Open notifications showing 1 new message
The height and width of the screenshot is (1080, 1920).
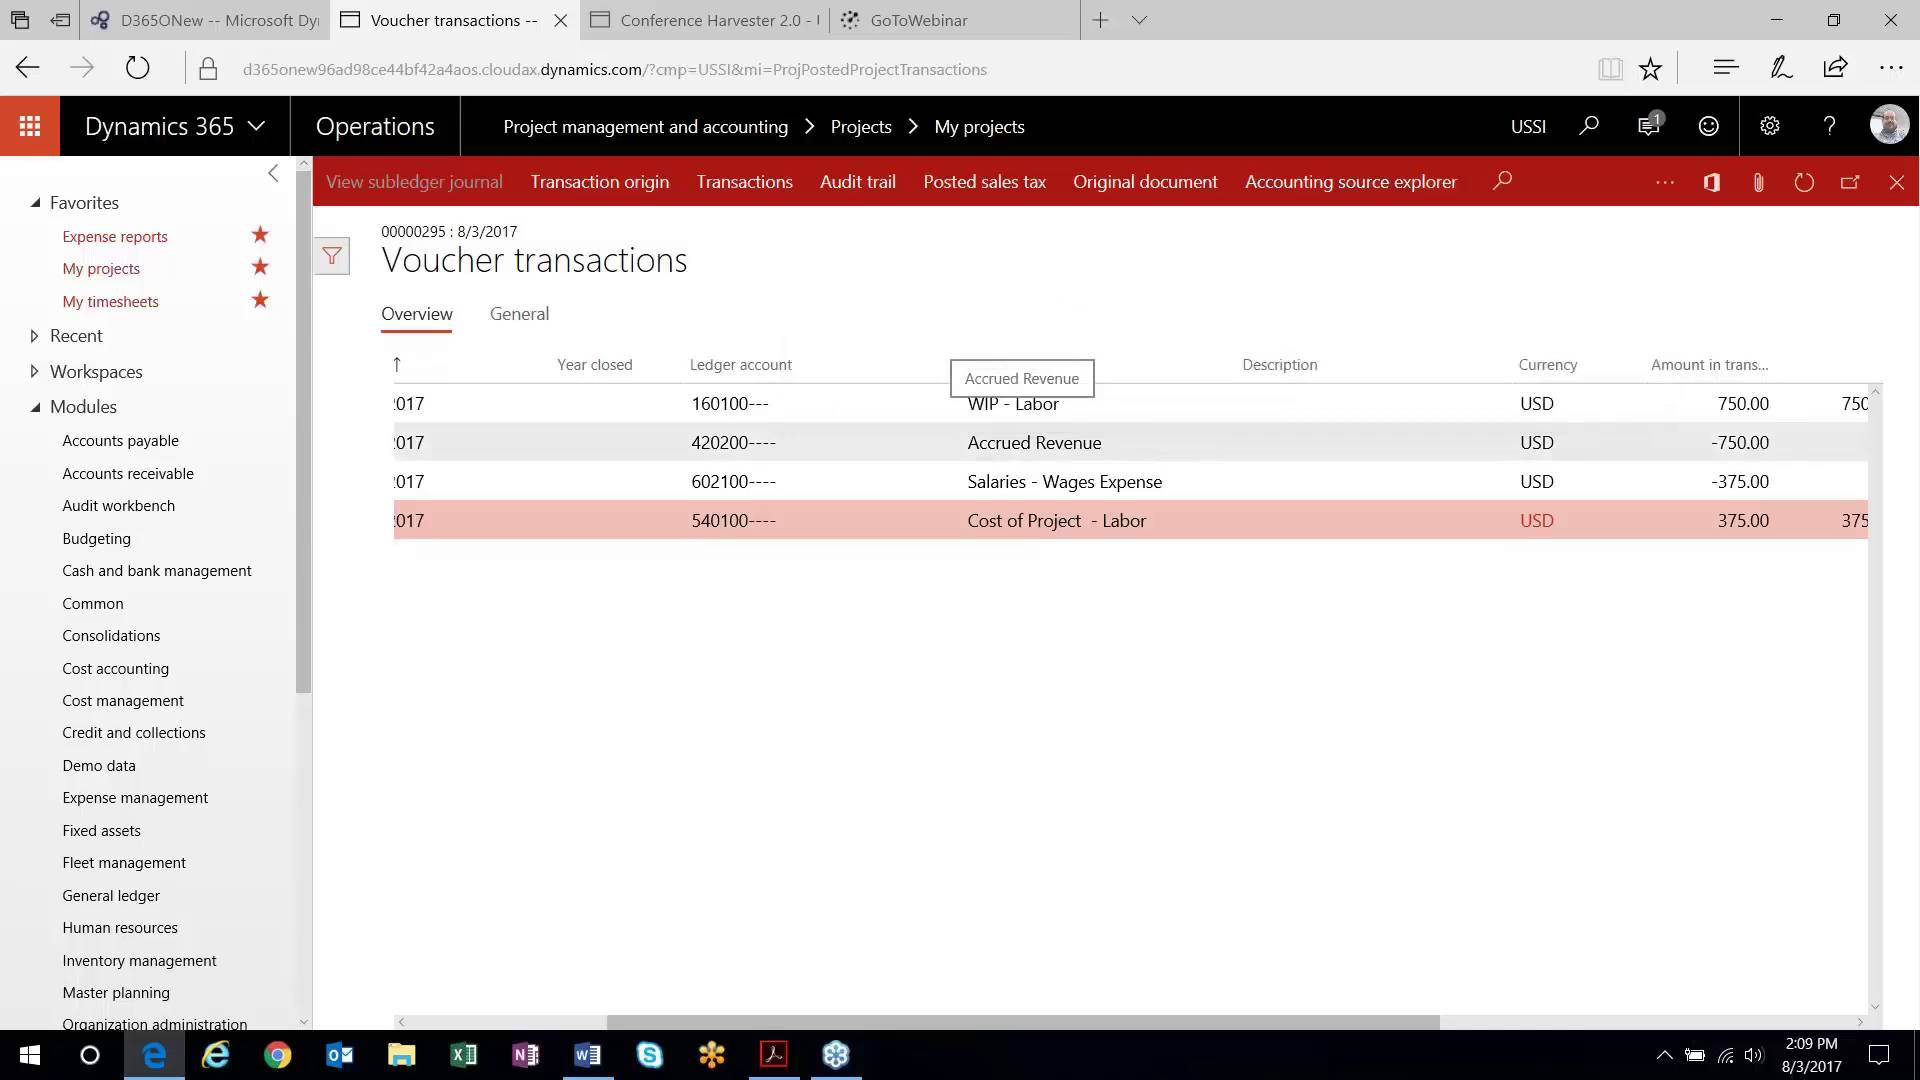(x=1648, y=126)
